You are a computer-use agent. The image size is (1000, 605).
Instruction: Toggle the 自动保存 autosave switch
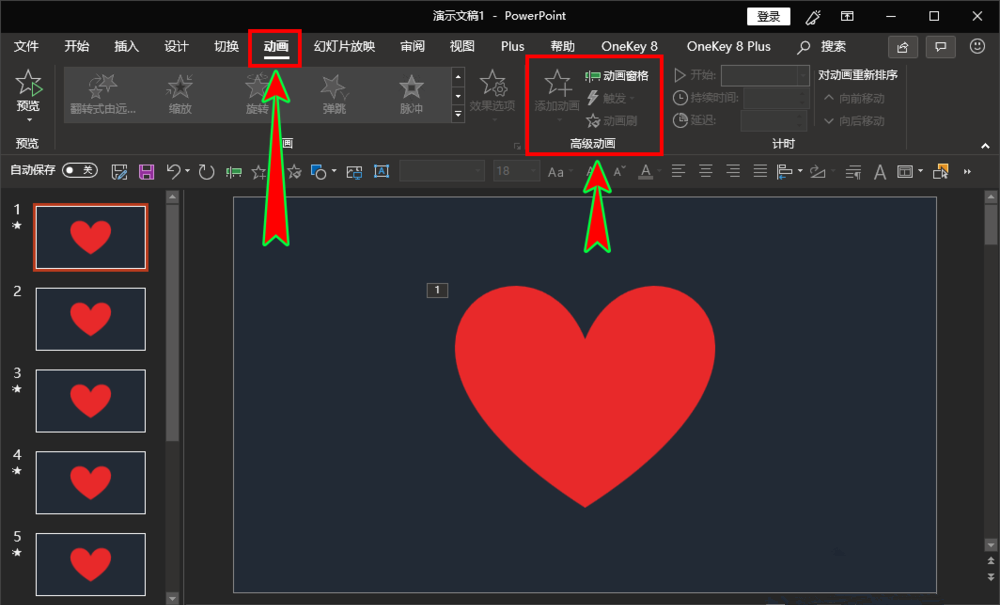80,170
